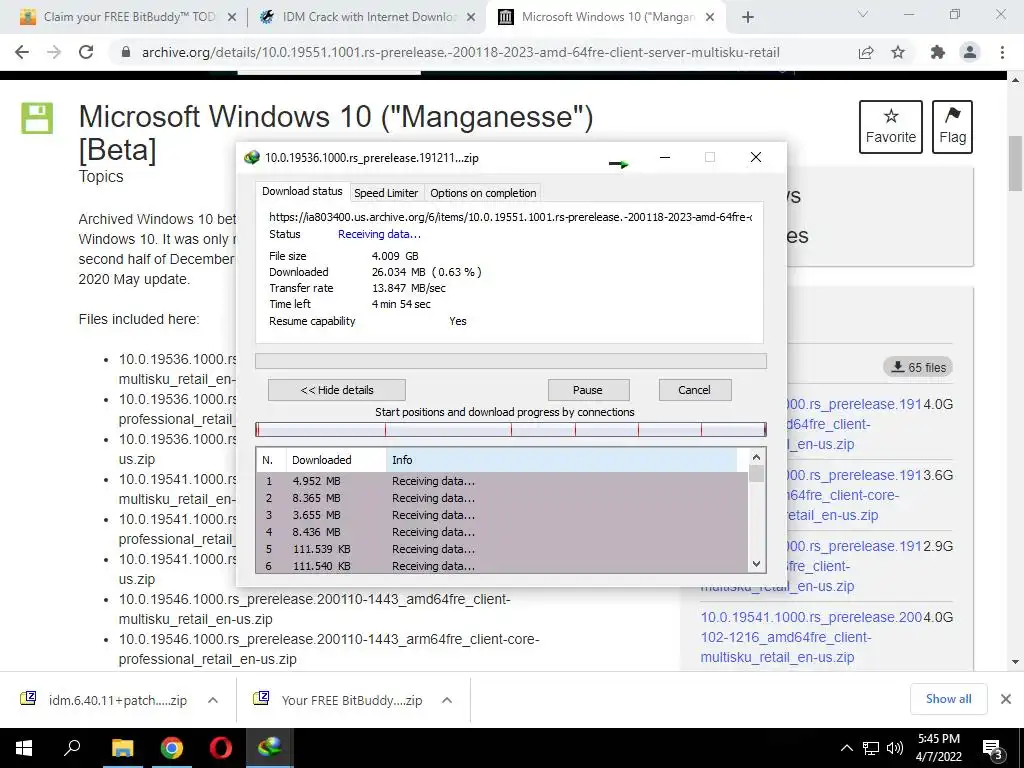Open network status tray icon

871,748
